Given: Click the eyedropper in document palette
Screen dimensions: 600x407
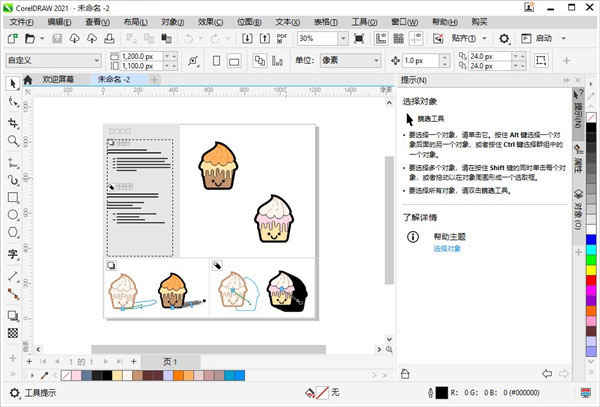Looking at the screenshot, I should [44, 375].
